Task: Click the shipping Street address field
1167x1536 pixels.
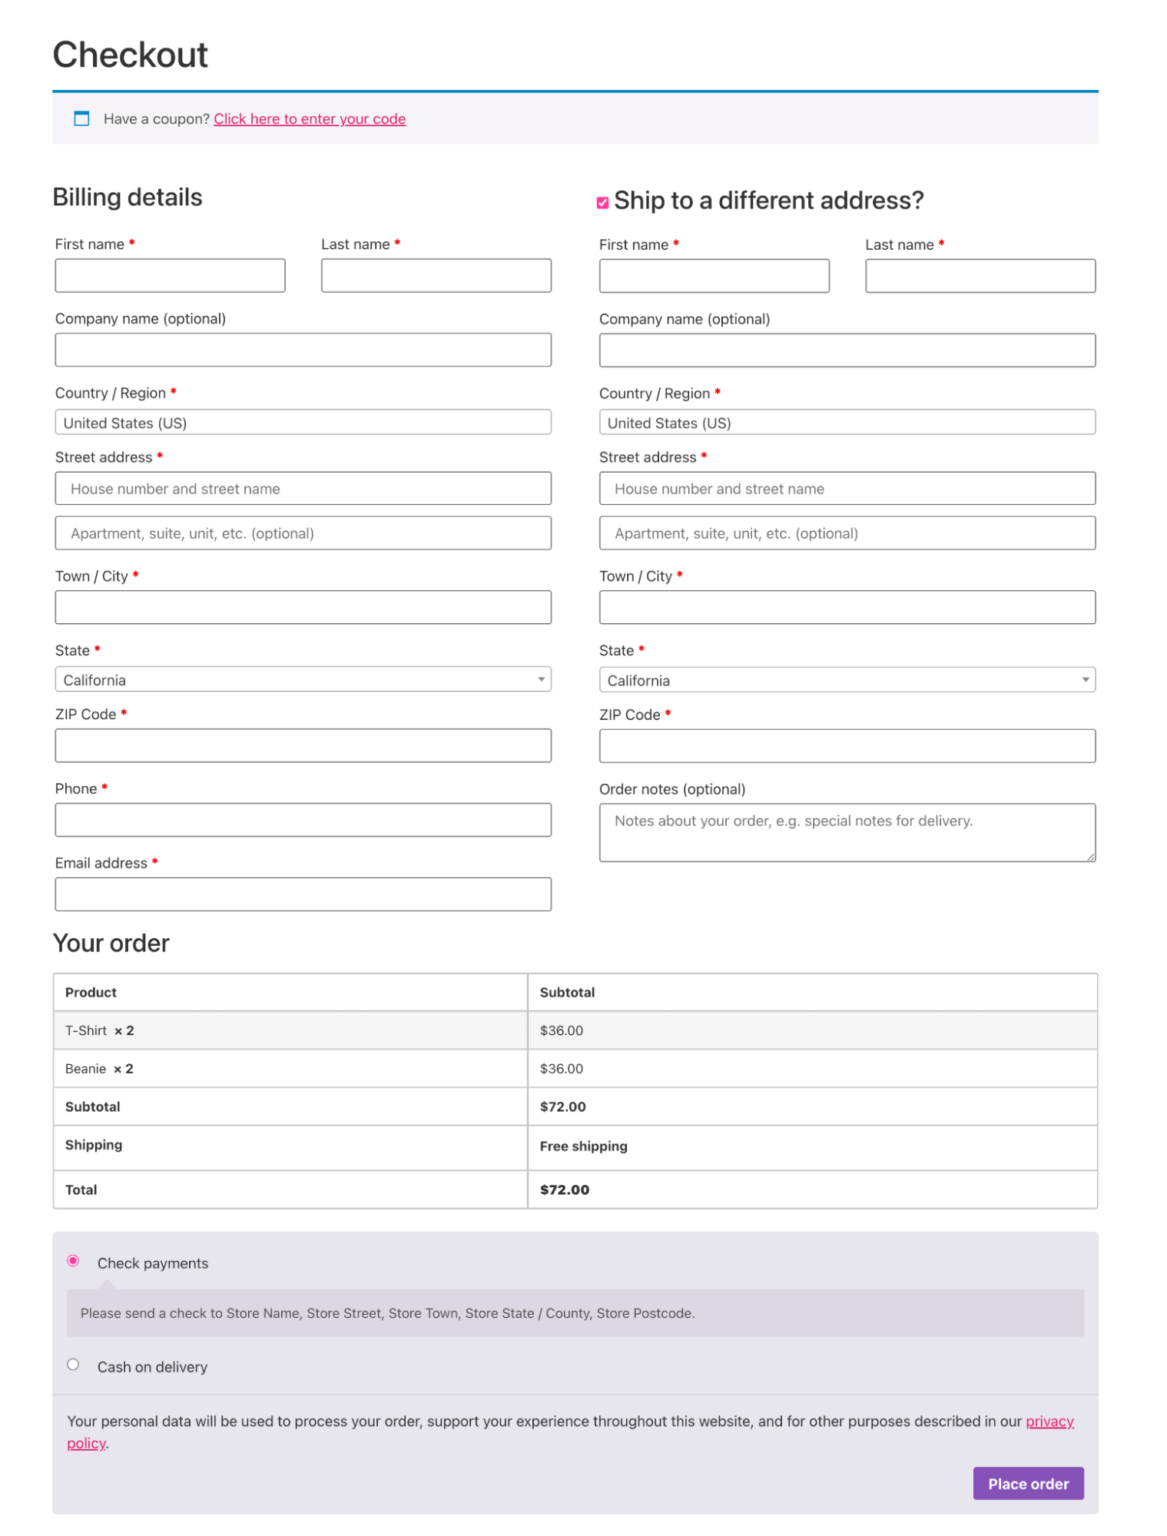Action: click(847, 488)
